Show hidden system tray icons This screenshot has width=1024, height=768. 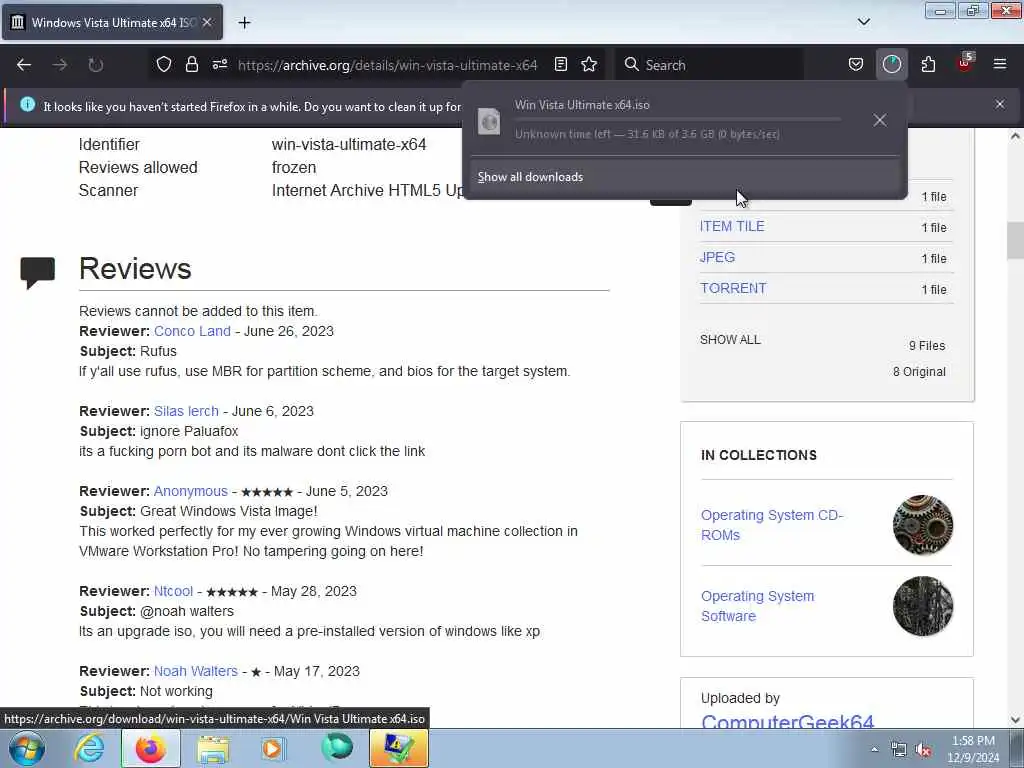click(874, 749)
